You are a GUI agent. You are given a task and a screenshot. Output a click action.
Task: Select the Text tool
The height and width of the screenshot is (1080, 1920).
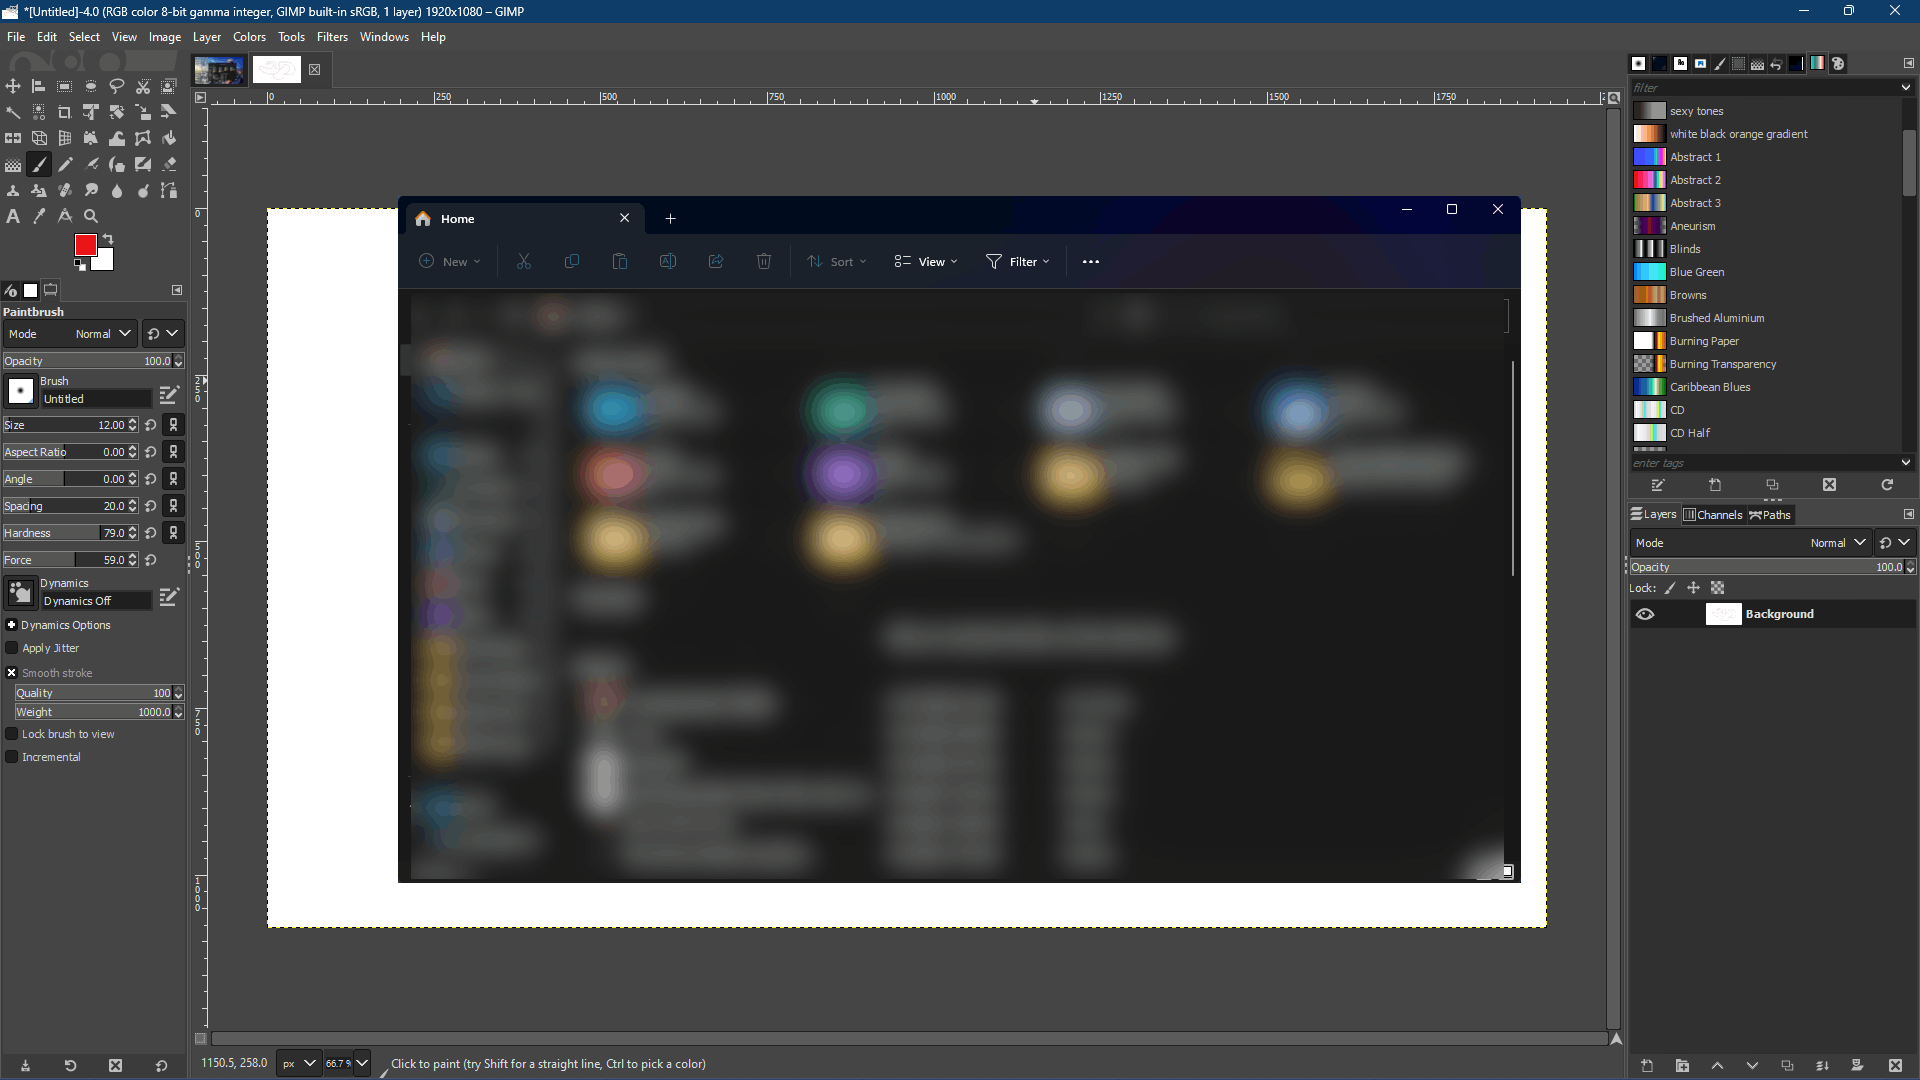tap(13, 216)
